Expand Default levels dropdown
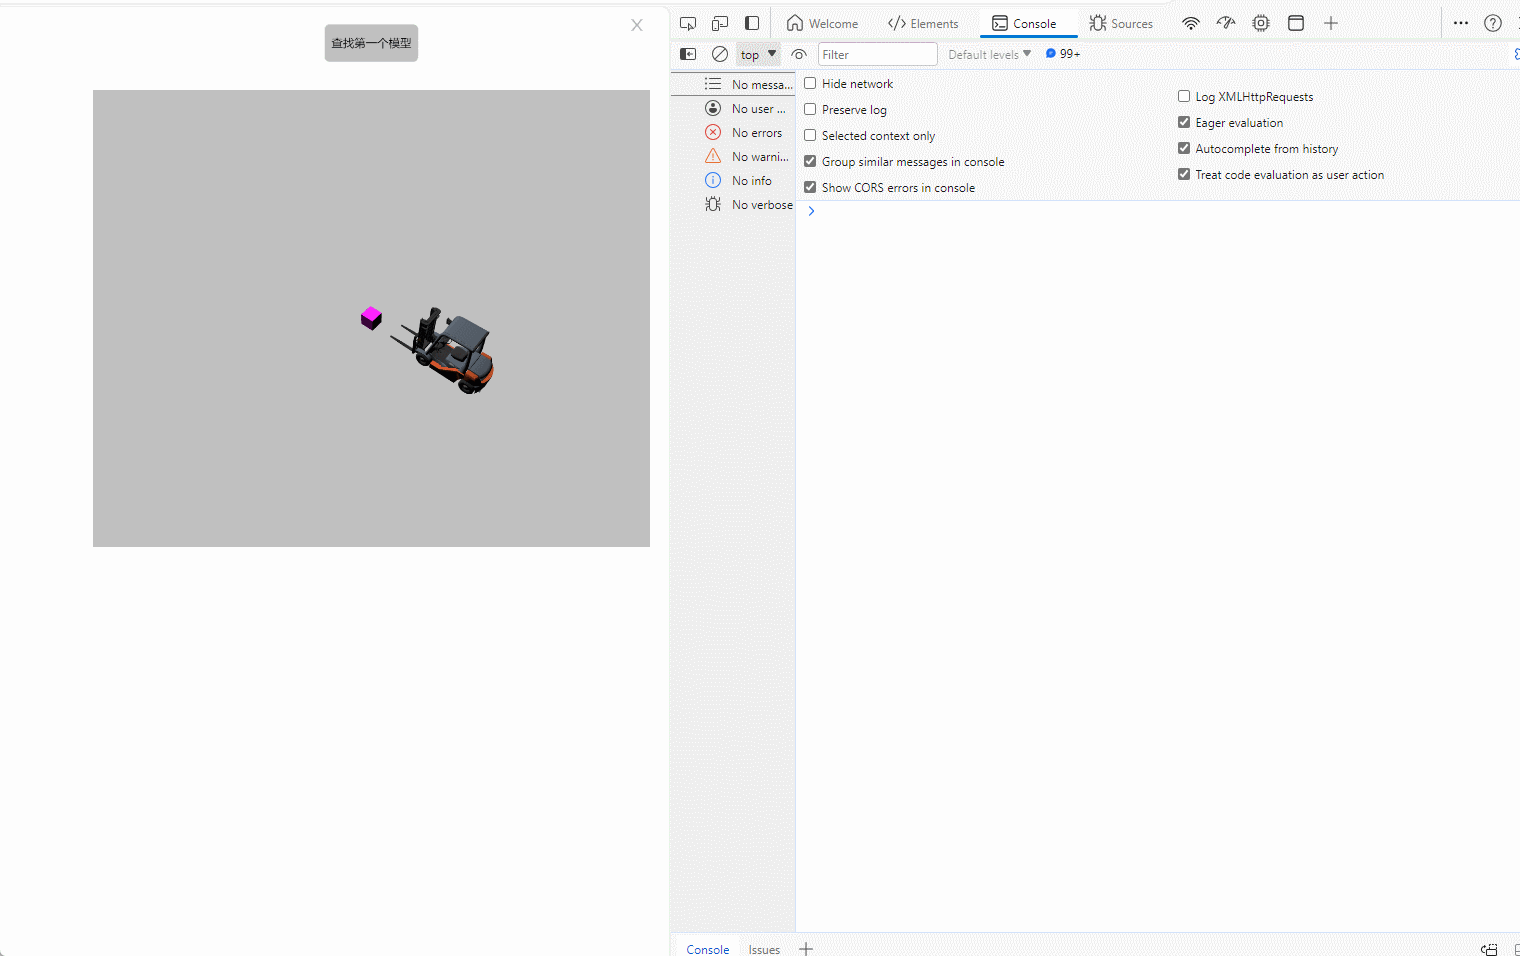Image resolution: width=1520 pixels, height=956 pixels. (989, 54)
